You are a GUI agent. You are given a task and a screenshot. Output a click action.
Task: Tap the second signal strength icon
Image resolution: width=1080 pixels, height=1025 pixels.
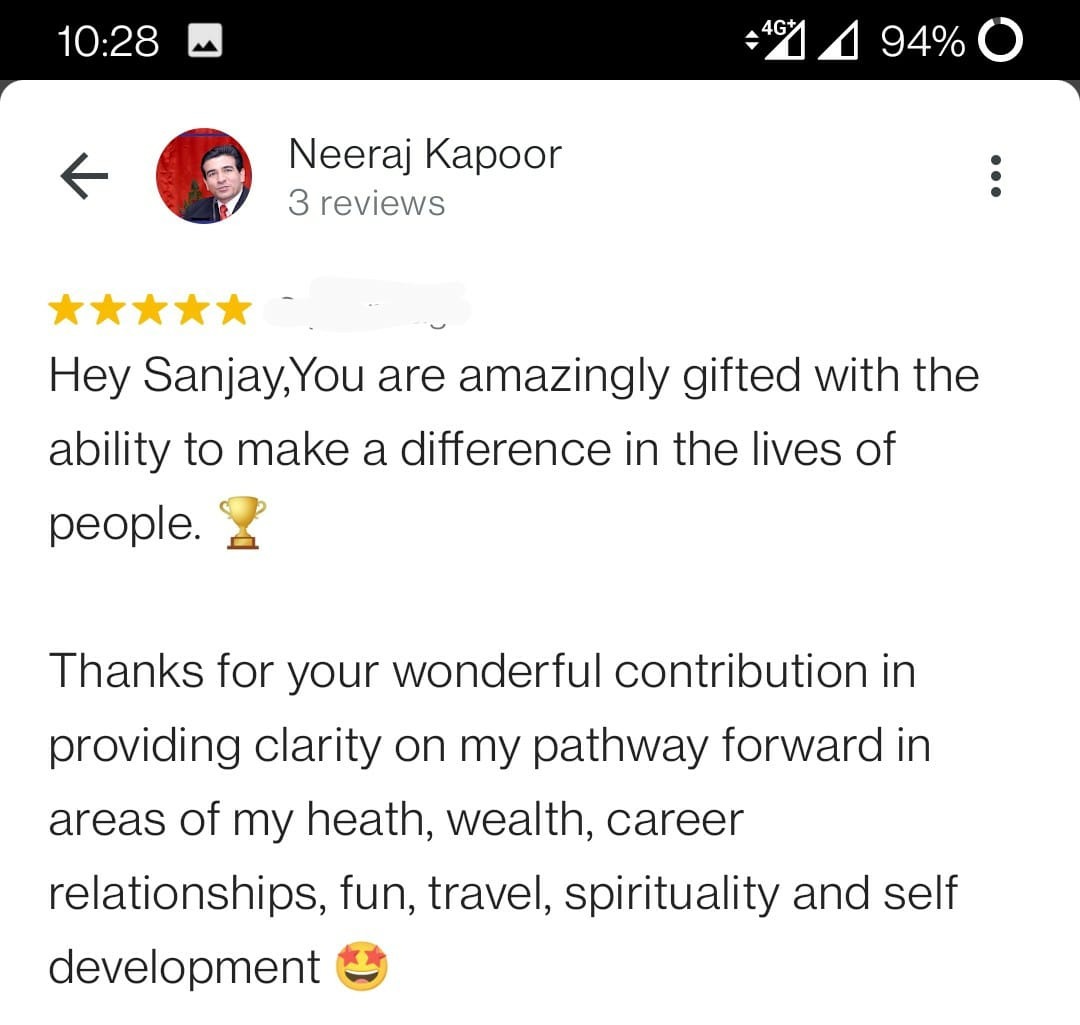coord(842,41)
